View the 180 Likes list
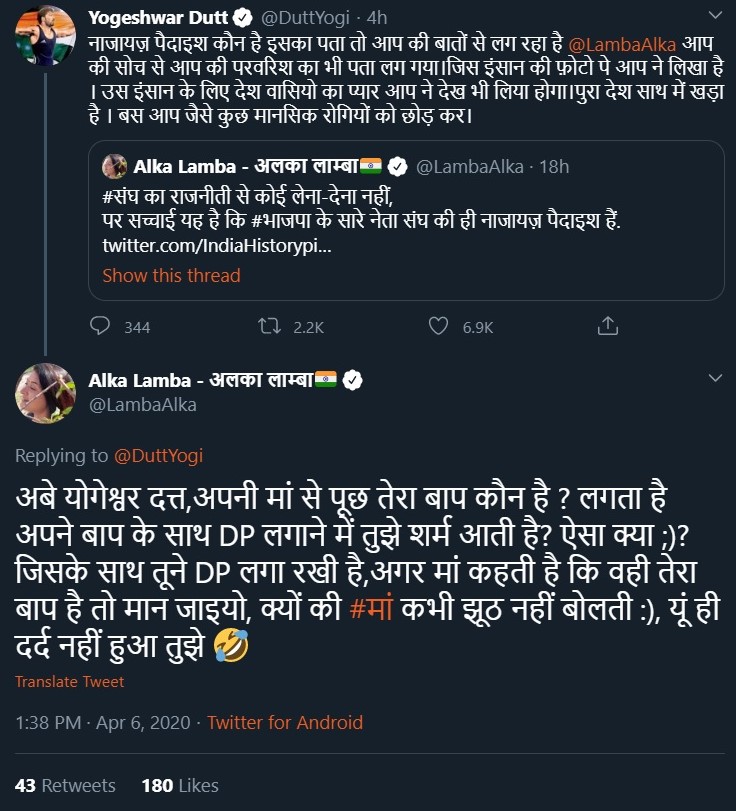This screenshot has height=811, width=736. click(x=180, y=785)
